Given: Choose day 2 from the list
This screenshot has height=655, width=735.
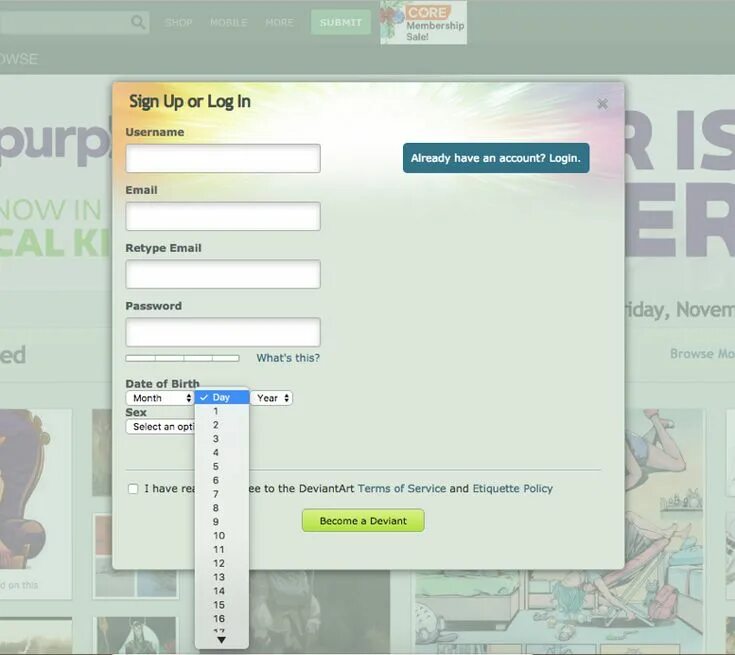Looking at the screenshot, I should pyautogui.click(x=222, y=425).
